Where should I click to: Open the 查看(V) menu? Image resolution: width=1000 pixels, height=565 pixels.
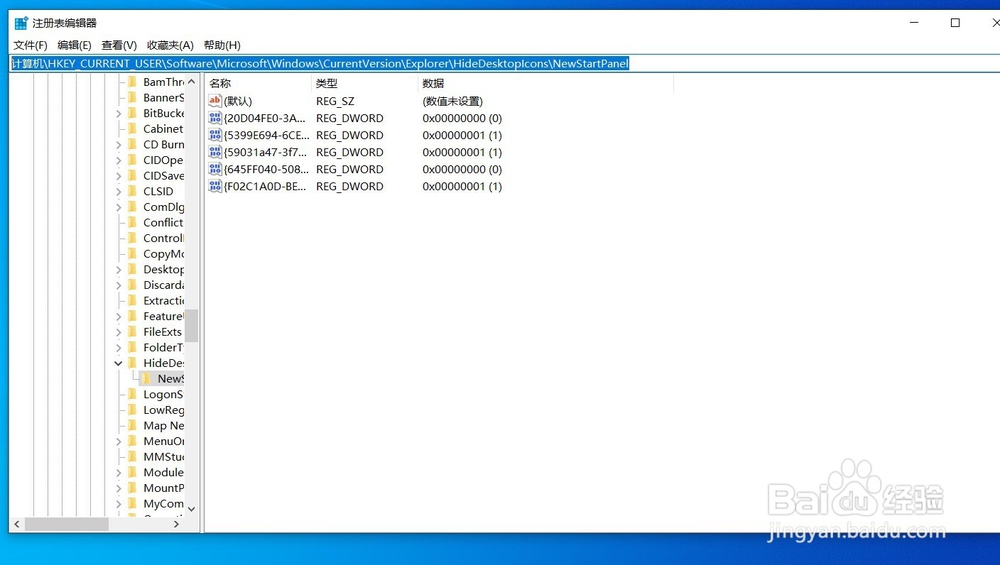pyautogui.click(x=119, y=45)
